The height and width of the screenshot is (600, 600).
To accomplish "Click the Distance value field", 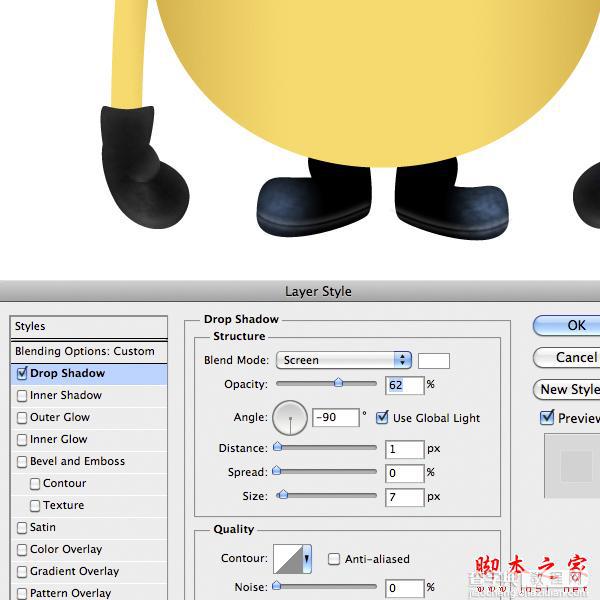I will click(x=404, y=449).
